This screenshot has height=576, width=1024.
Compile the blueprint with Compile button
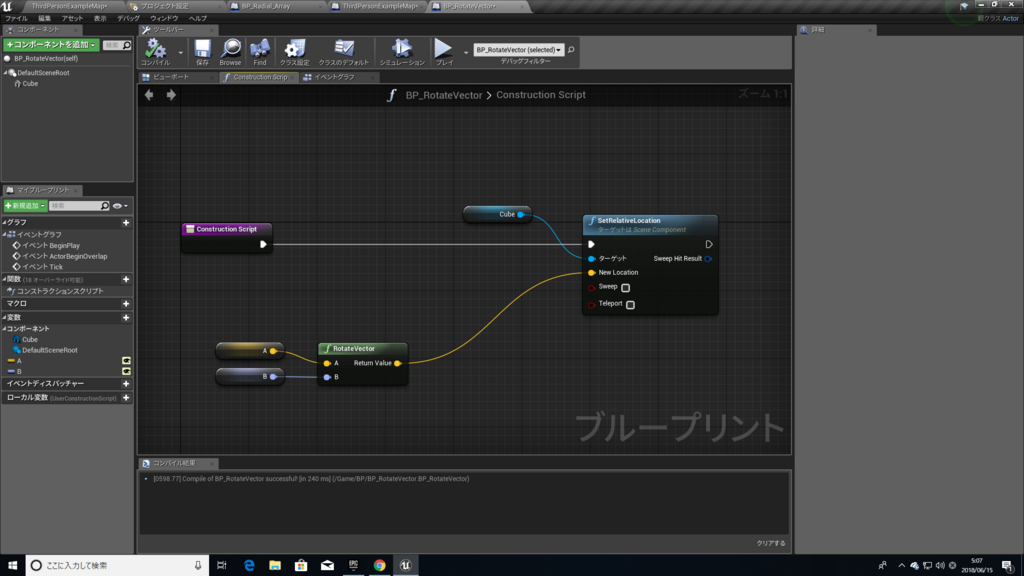pos(155,52)
